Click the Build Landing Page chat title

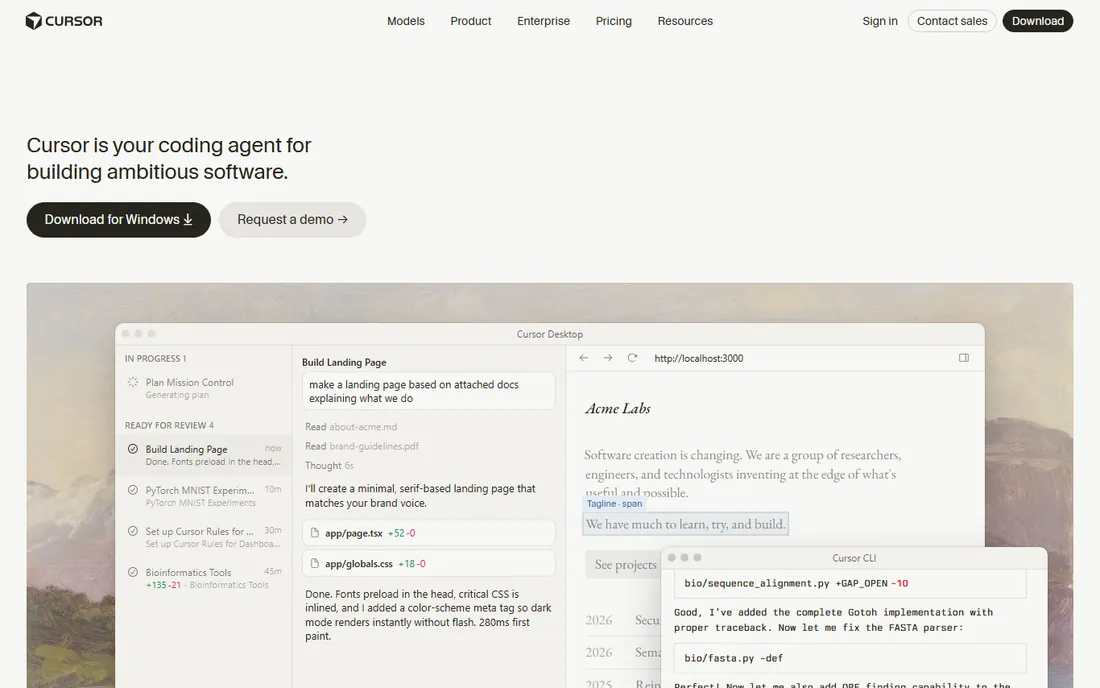pyautogui.click(x=344, y=363)
